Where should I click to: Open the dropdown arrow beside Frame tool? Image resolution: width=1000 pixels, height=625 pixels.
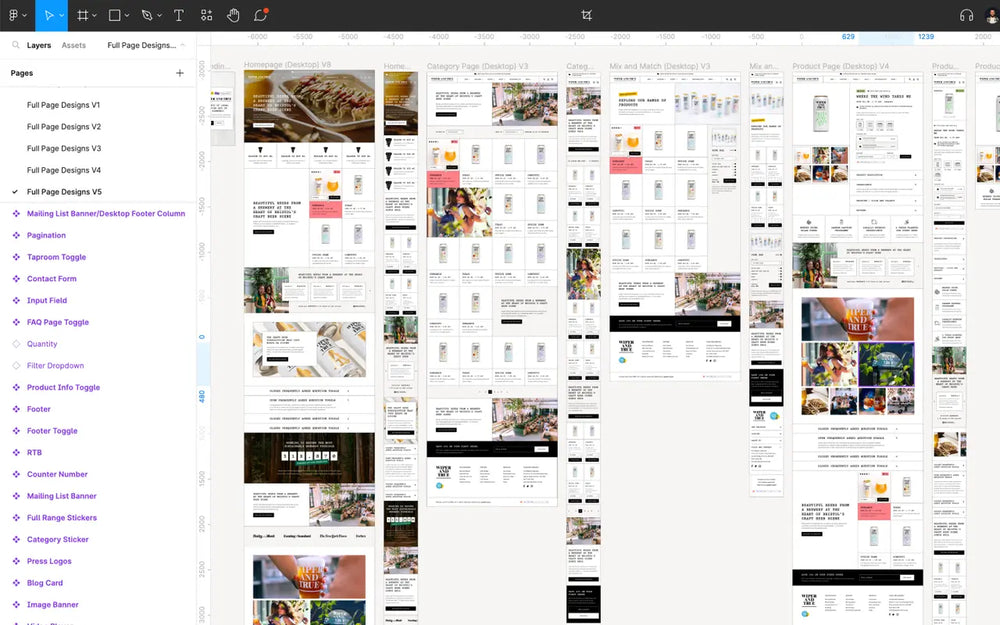(95, 17)
